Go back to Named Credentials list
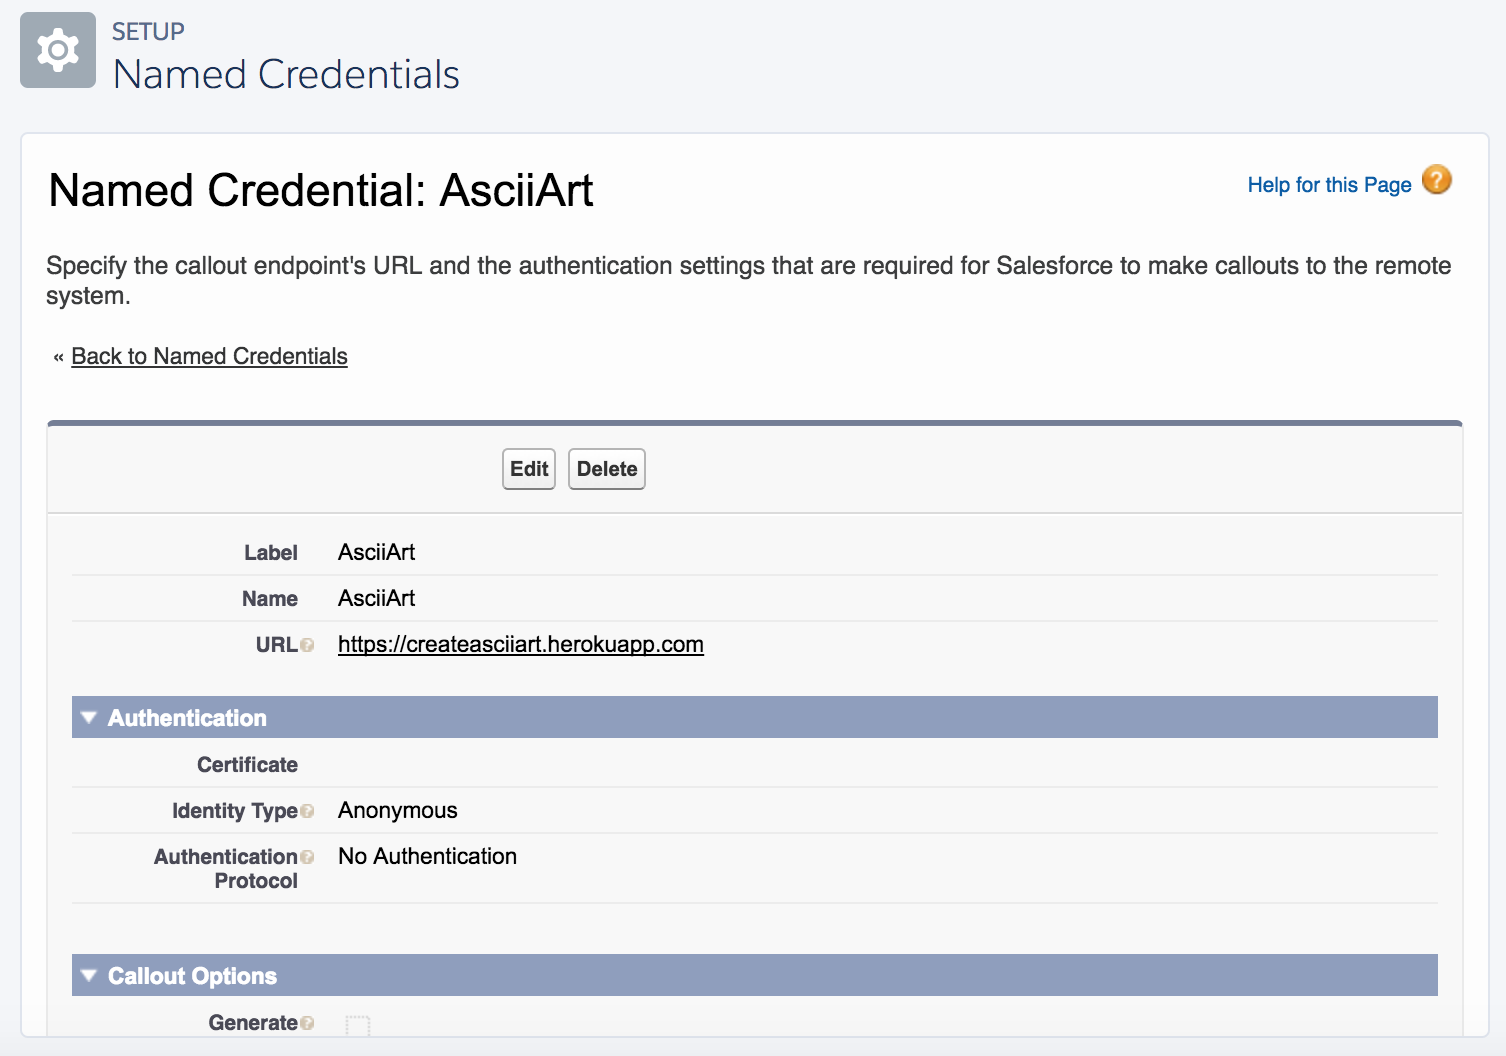The height and width of the screenshot is (1056, 1506). (x=209, y=356)
